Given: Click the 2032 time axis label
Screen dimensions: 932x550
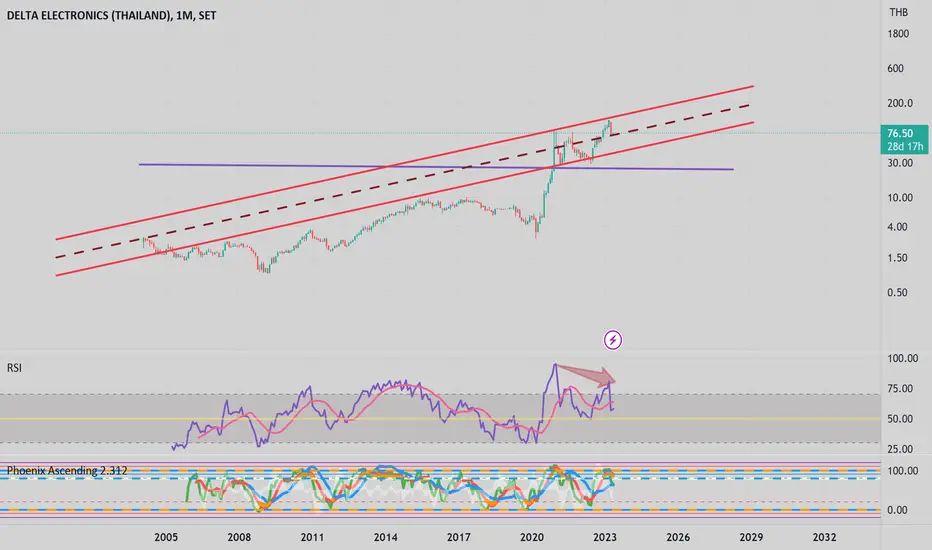Looking at the screenshot, I should click(824, 538).
